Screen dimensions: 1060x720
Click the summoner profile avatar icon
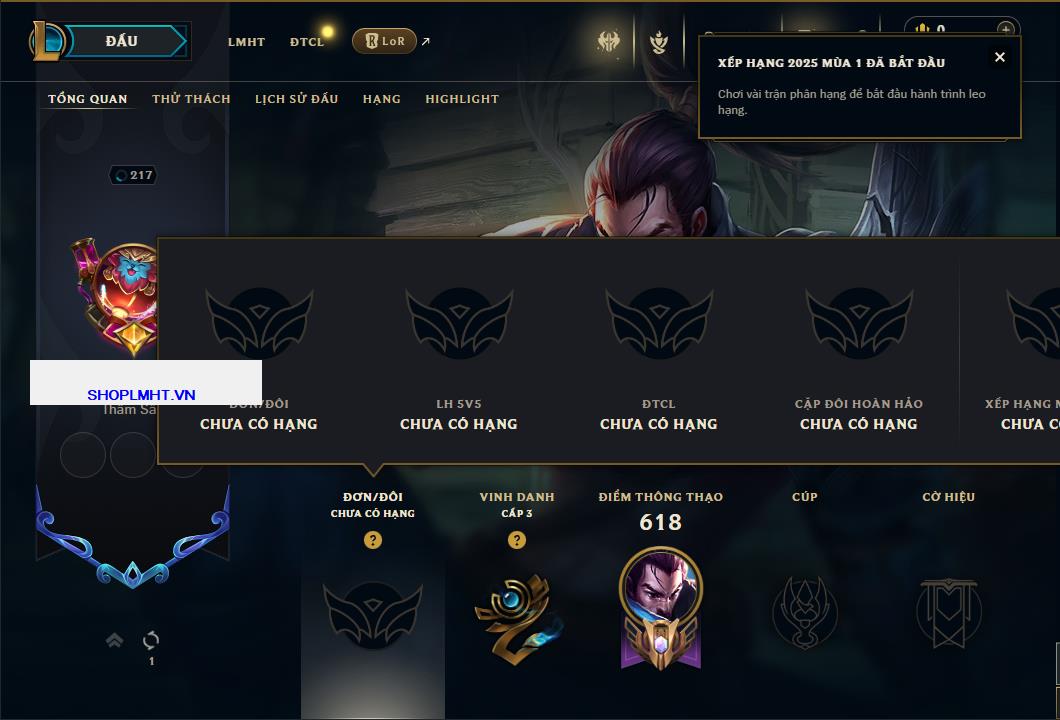tap(116, 295)
